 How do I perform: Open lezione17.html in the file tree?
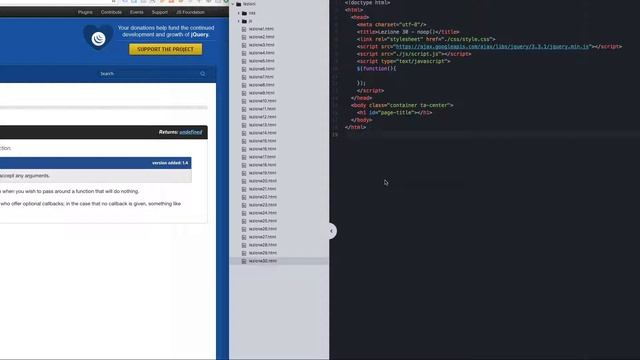[262, 157]
